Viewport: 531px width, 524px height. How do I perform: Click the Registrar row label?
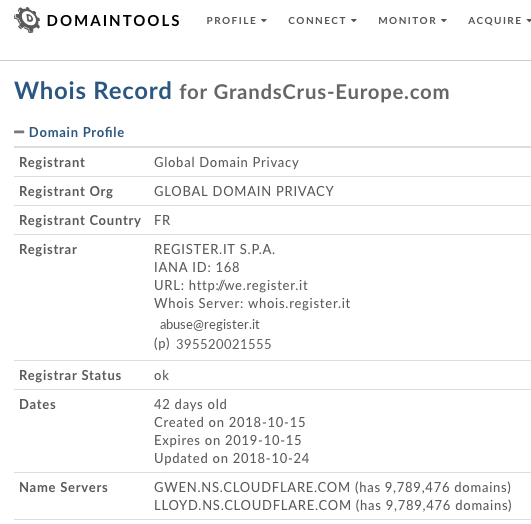tap(48, 249)
